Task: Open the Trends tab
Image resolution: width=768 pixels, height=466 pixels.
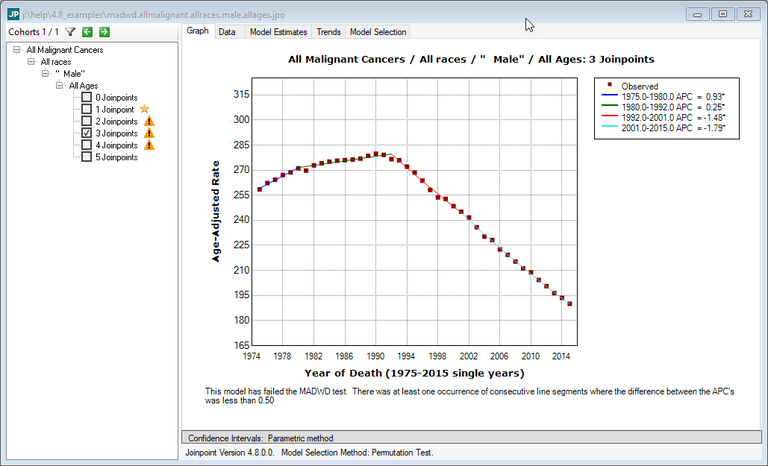Action: coord(328,32)
